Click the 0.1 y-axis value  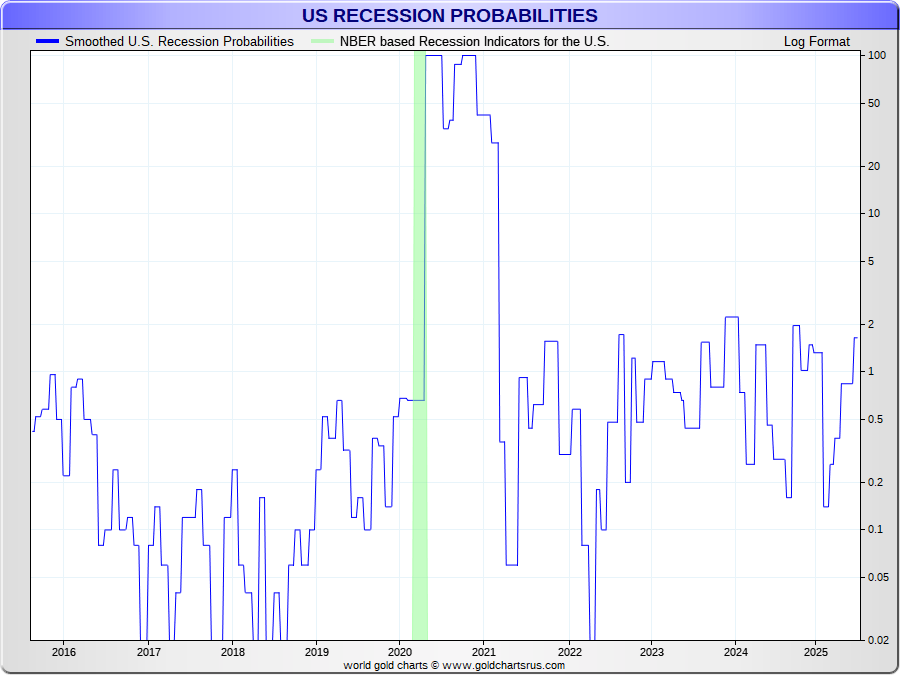tap(875, 529)
